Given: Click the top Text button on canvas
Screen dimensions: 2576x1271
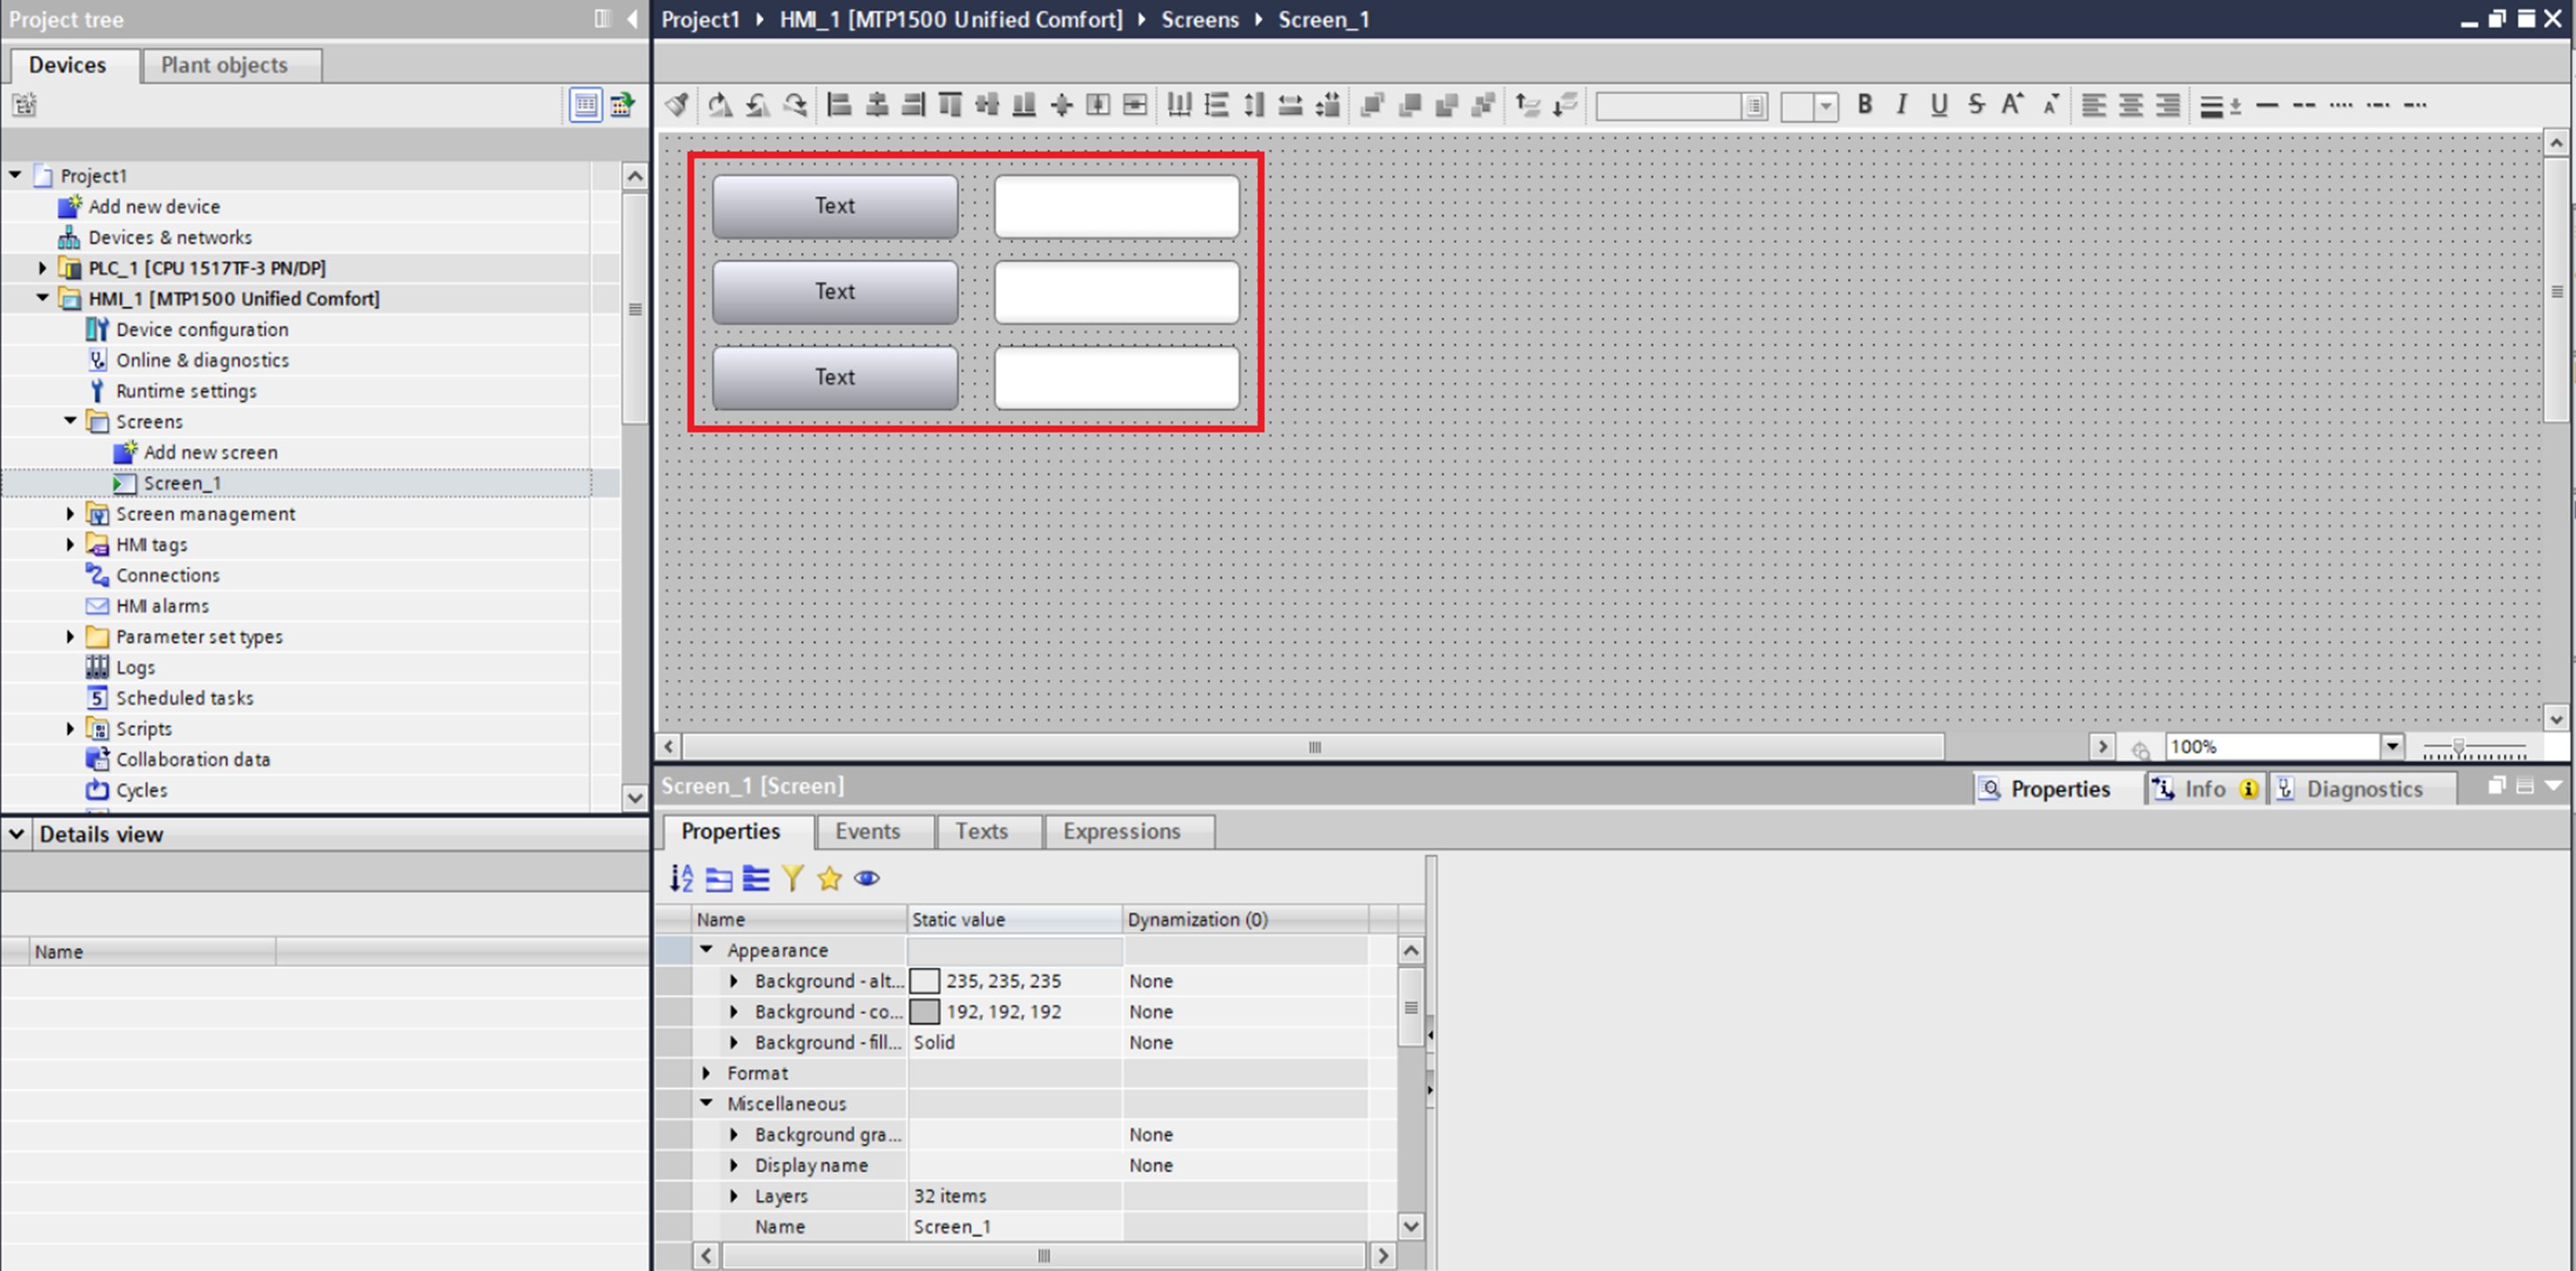Looking at the screenshot, I should point(834,206).
